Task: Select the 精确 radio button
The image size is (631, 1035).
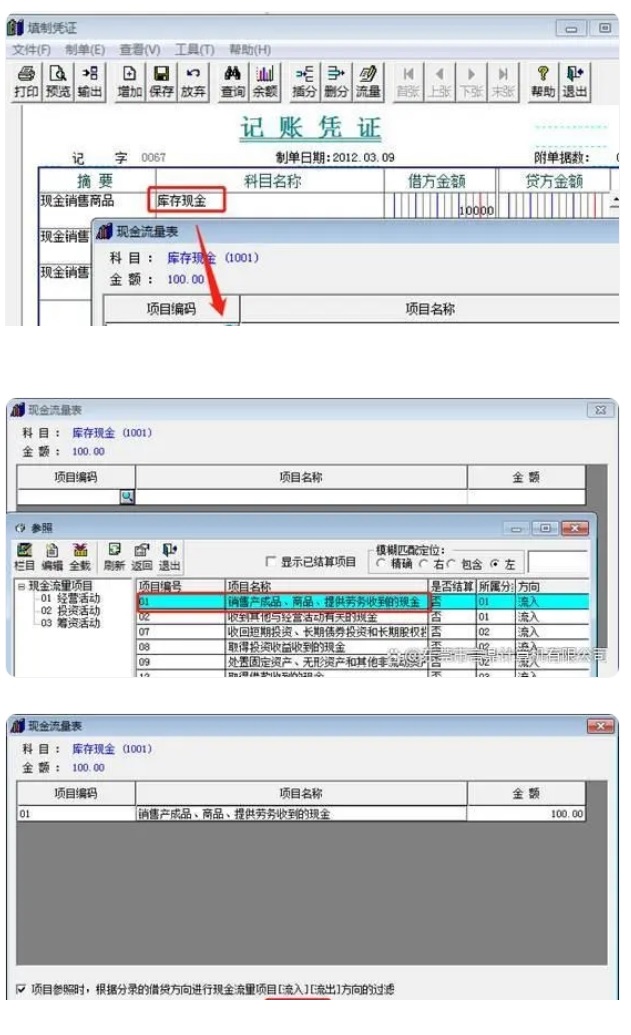Action: 380,564
